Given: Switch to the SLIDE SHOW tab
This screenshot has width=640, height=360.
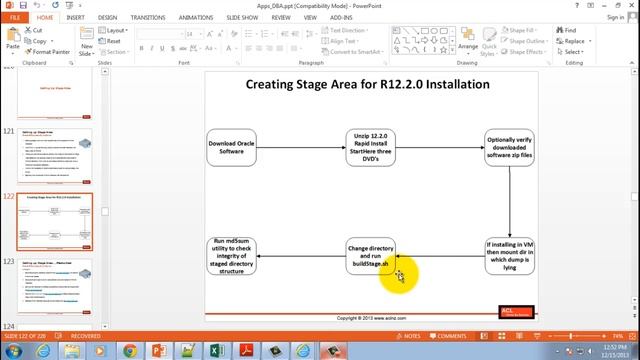Looking at the screenshot, I should 242,18.
